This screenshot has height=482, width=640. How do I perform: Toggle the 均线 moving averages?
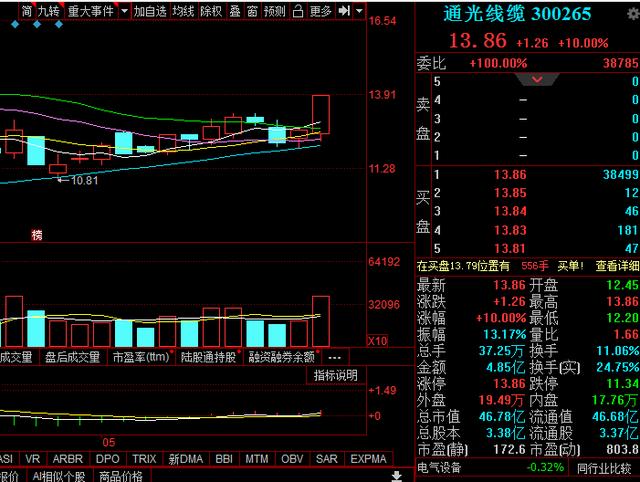coord(183,11)
